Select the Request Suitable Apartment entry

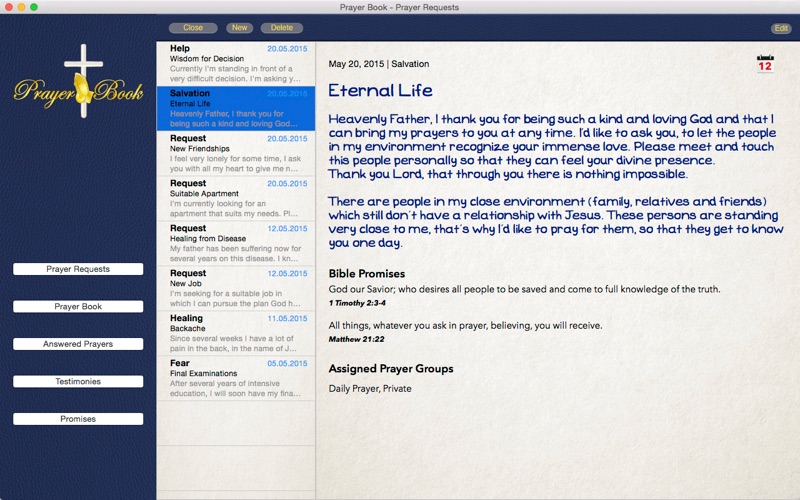tap(236, 198)
